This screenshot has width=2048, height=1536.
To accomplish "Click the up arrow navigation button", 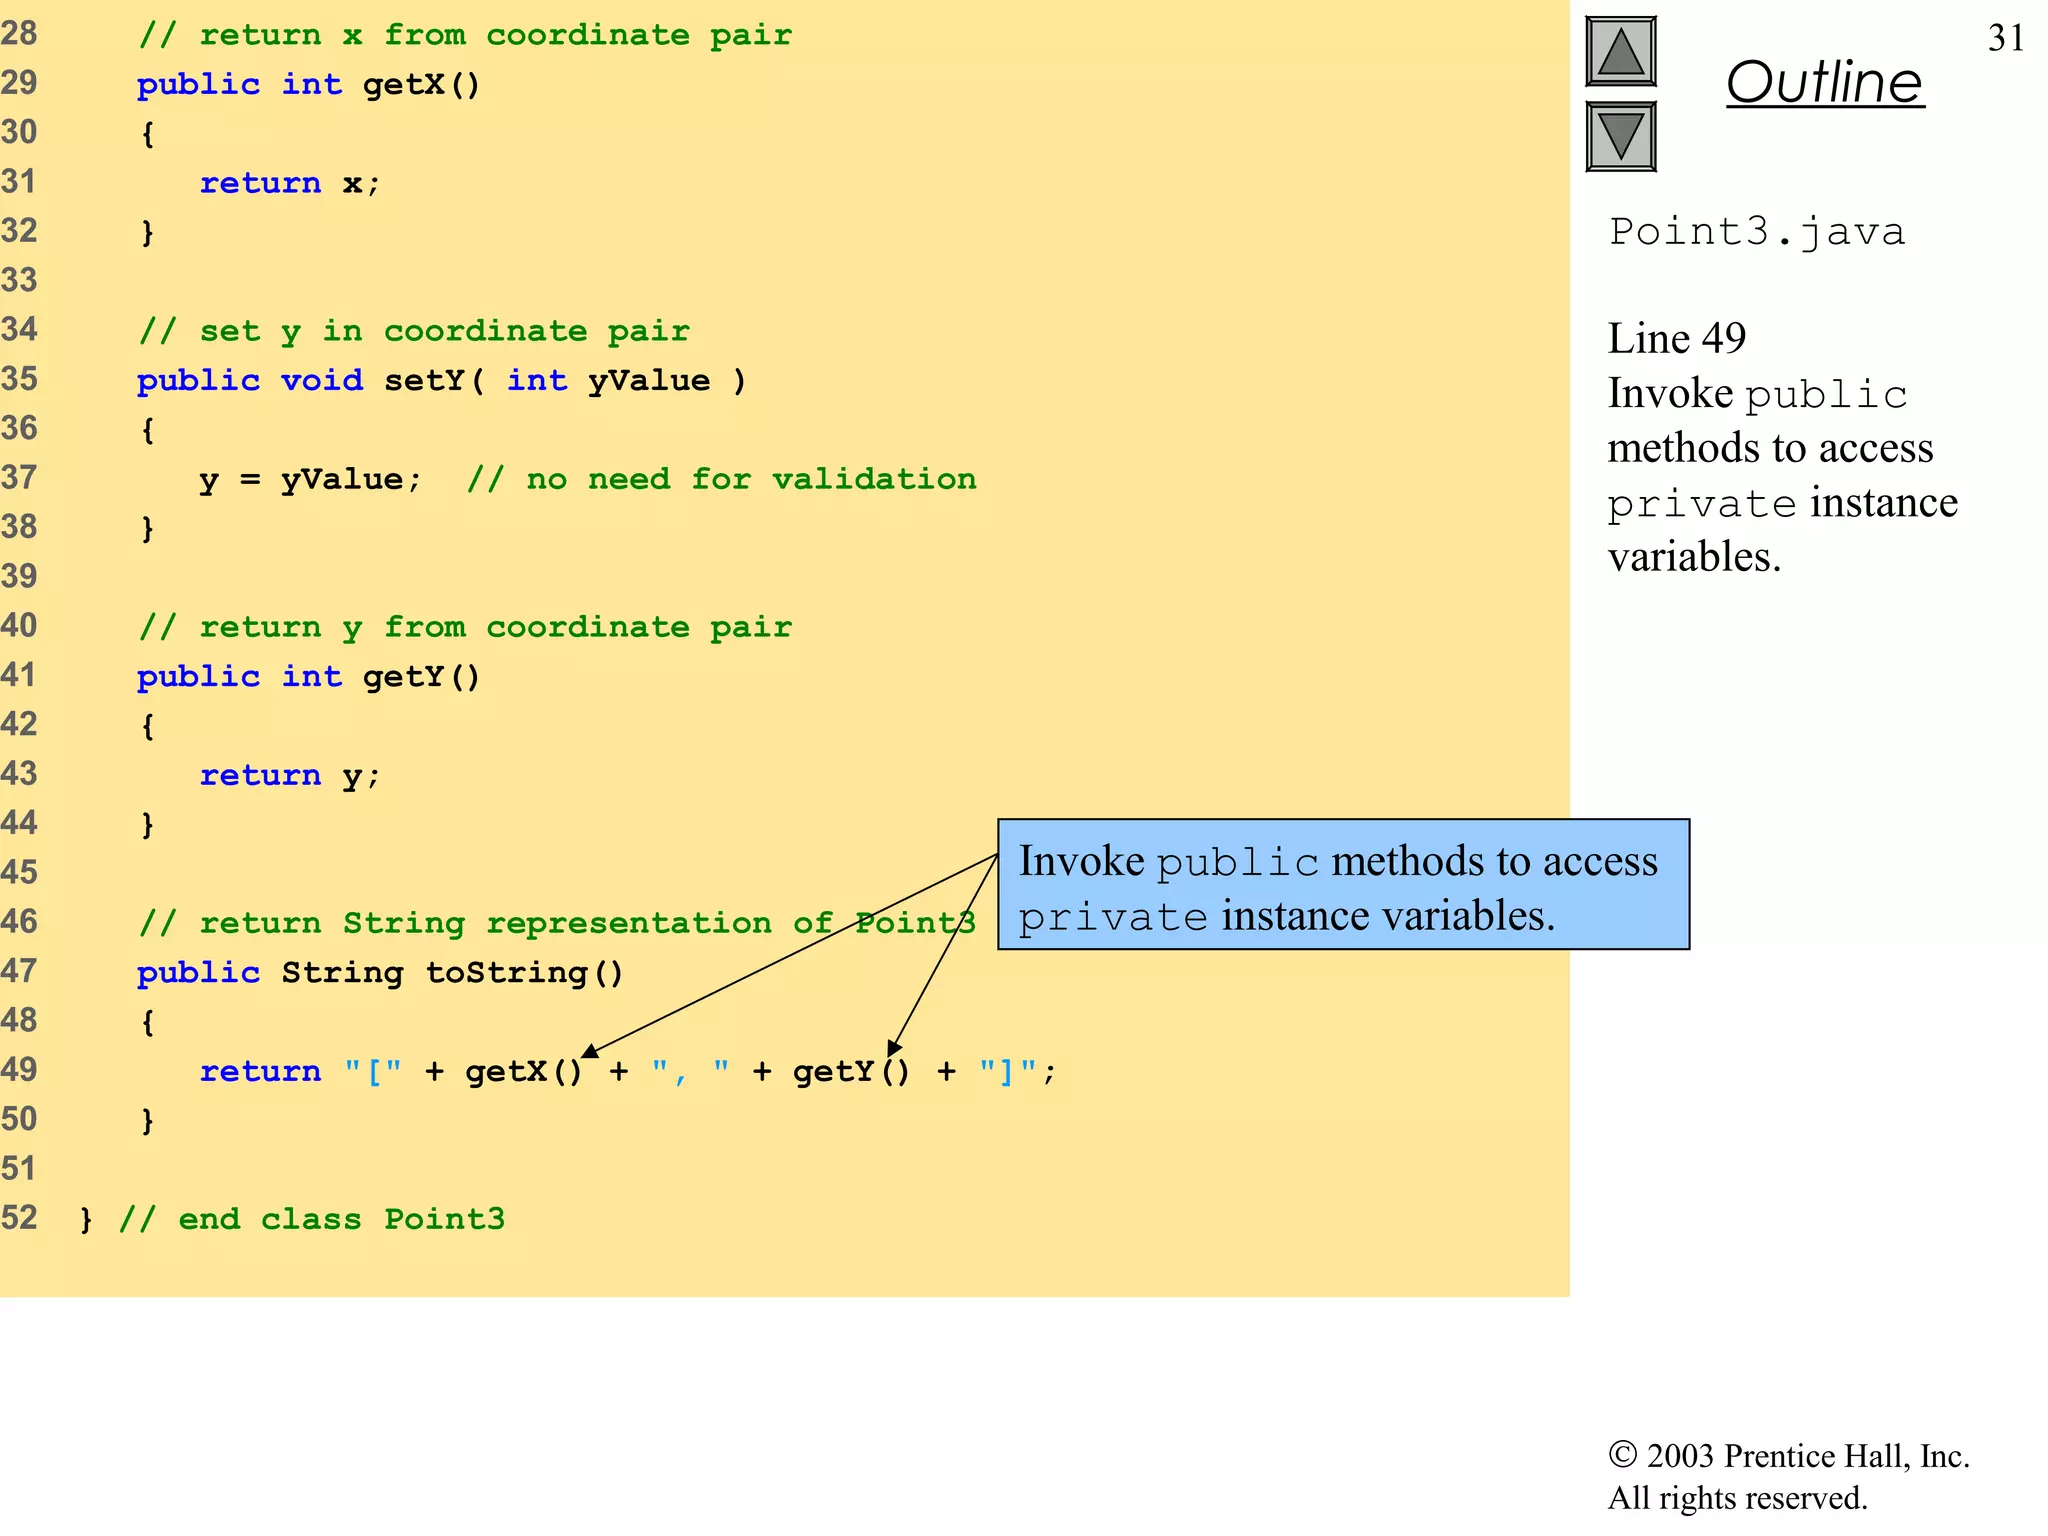I will (1620, 52).
